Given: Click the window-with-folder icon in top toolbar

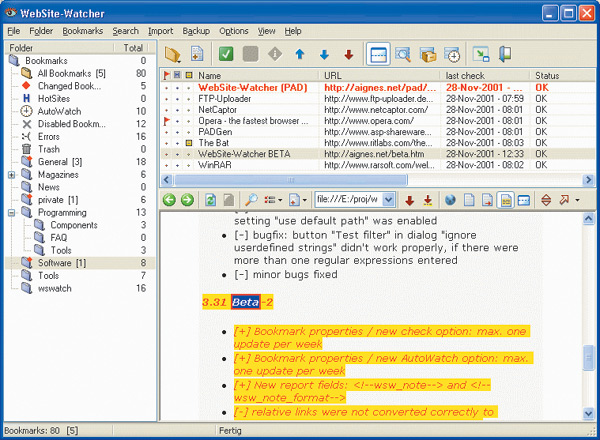Looking at the screenshot, I should [x=428, y=54].
